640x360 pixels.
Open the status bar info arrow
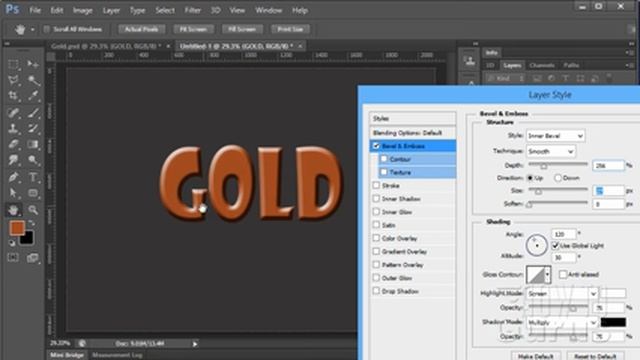pos(195,344)
